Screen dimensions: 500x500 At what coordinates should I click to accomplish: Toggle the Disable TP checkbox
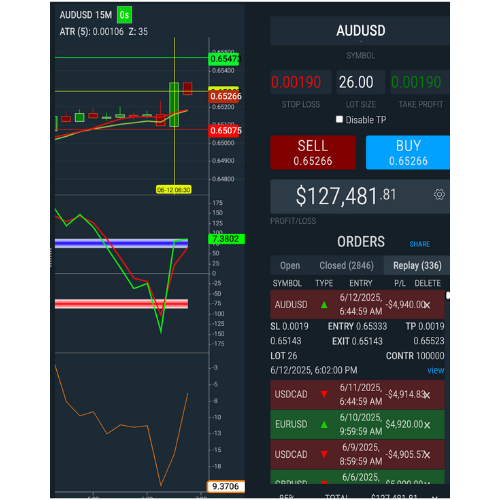coord(339,119)
